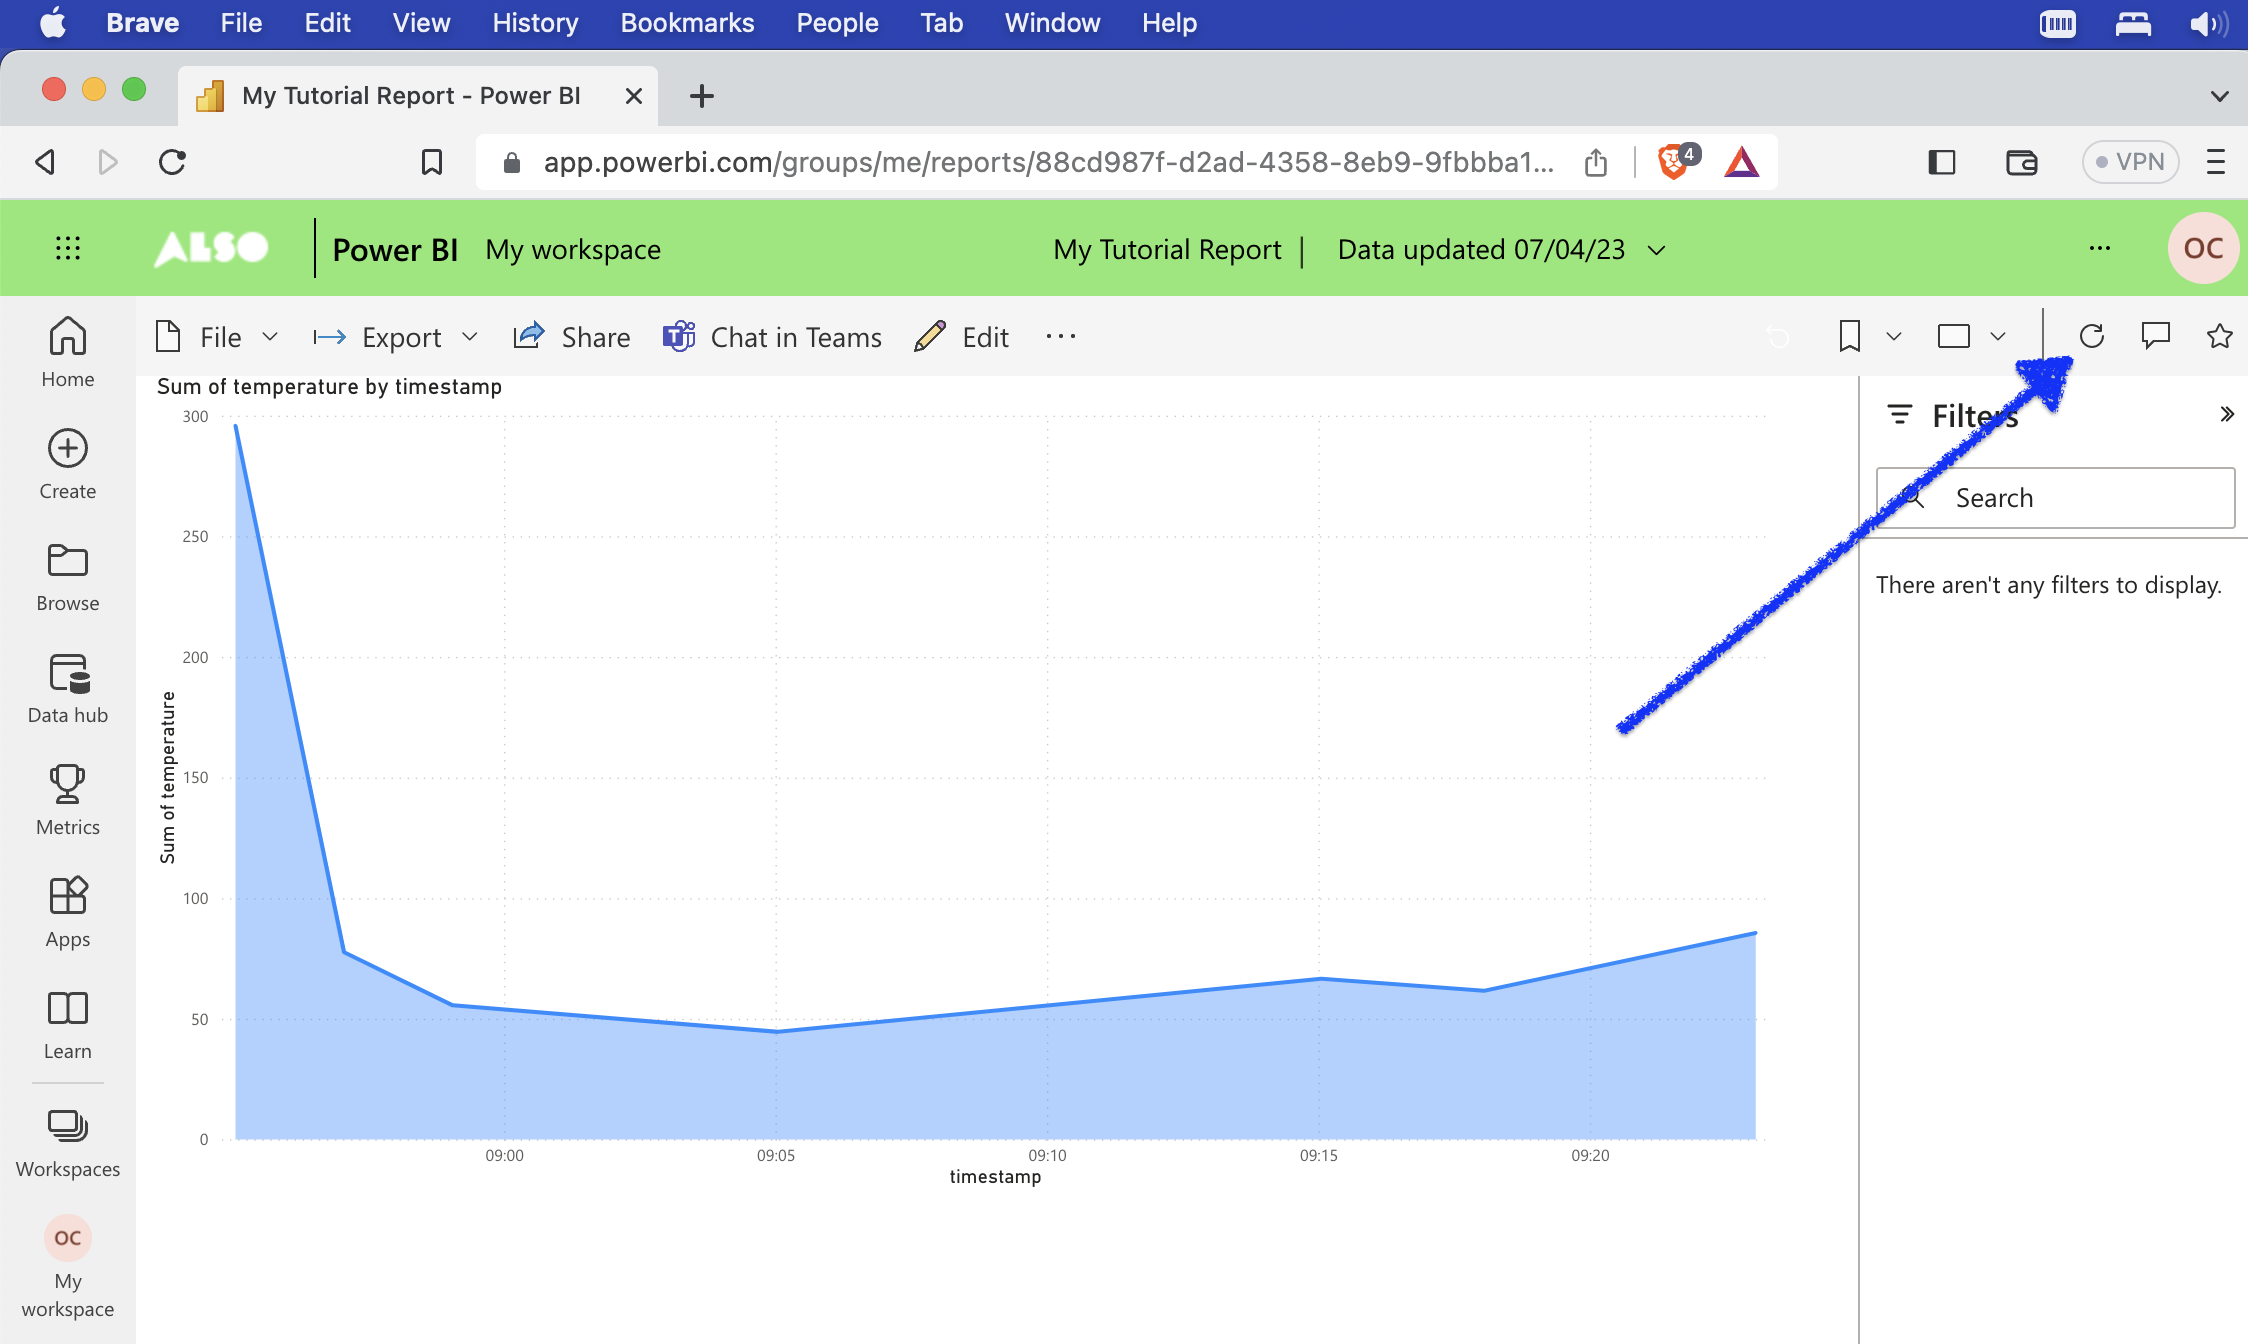Click the Brave Shields lion icon
2248x1344 pixels.
[1673, 162]
